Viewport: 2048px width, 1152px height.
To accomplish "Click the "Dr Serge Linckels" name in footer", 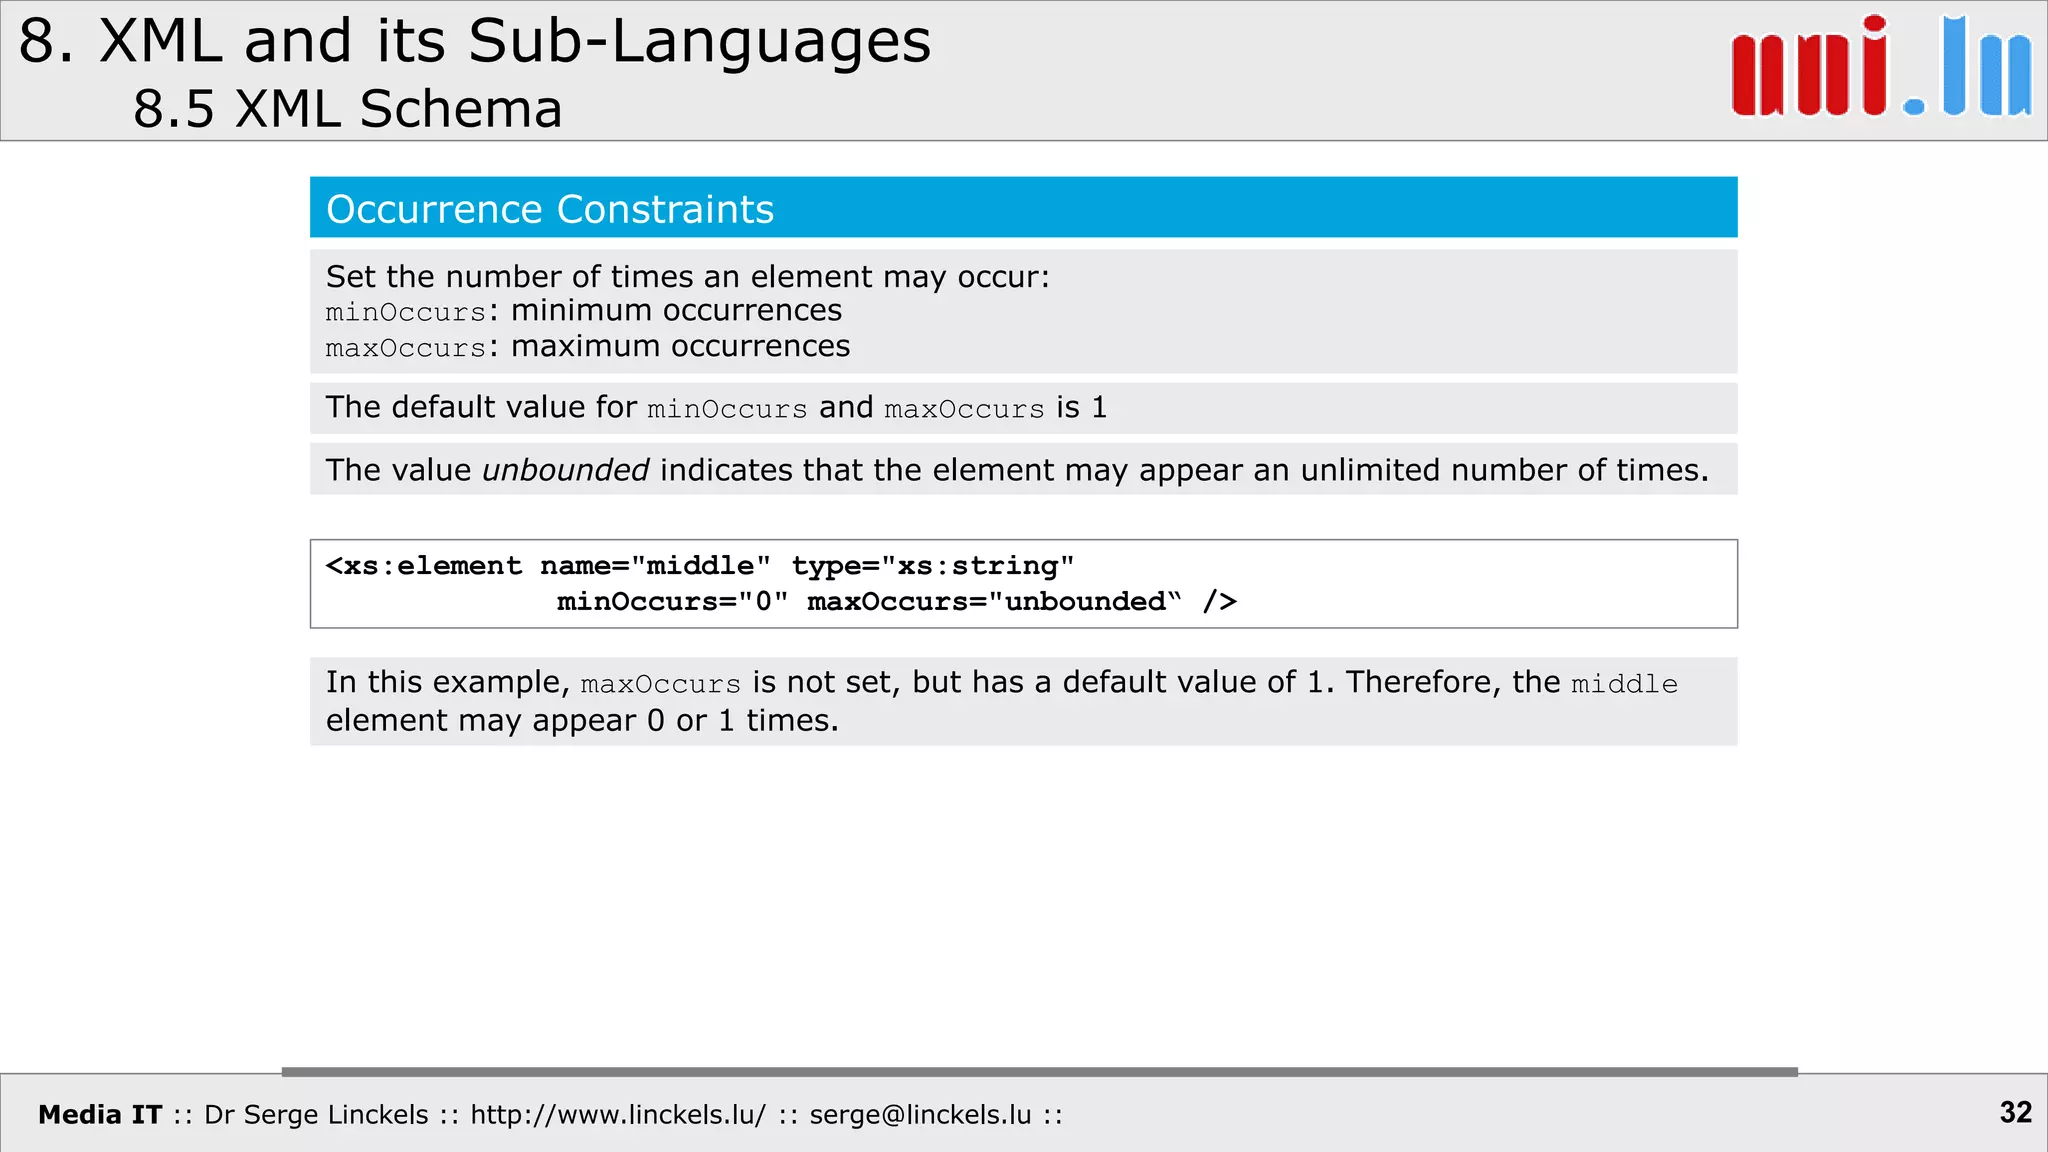I will [x=316, y=1115].
